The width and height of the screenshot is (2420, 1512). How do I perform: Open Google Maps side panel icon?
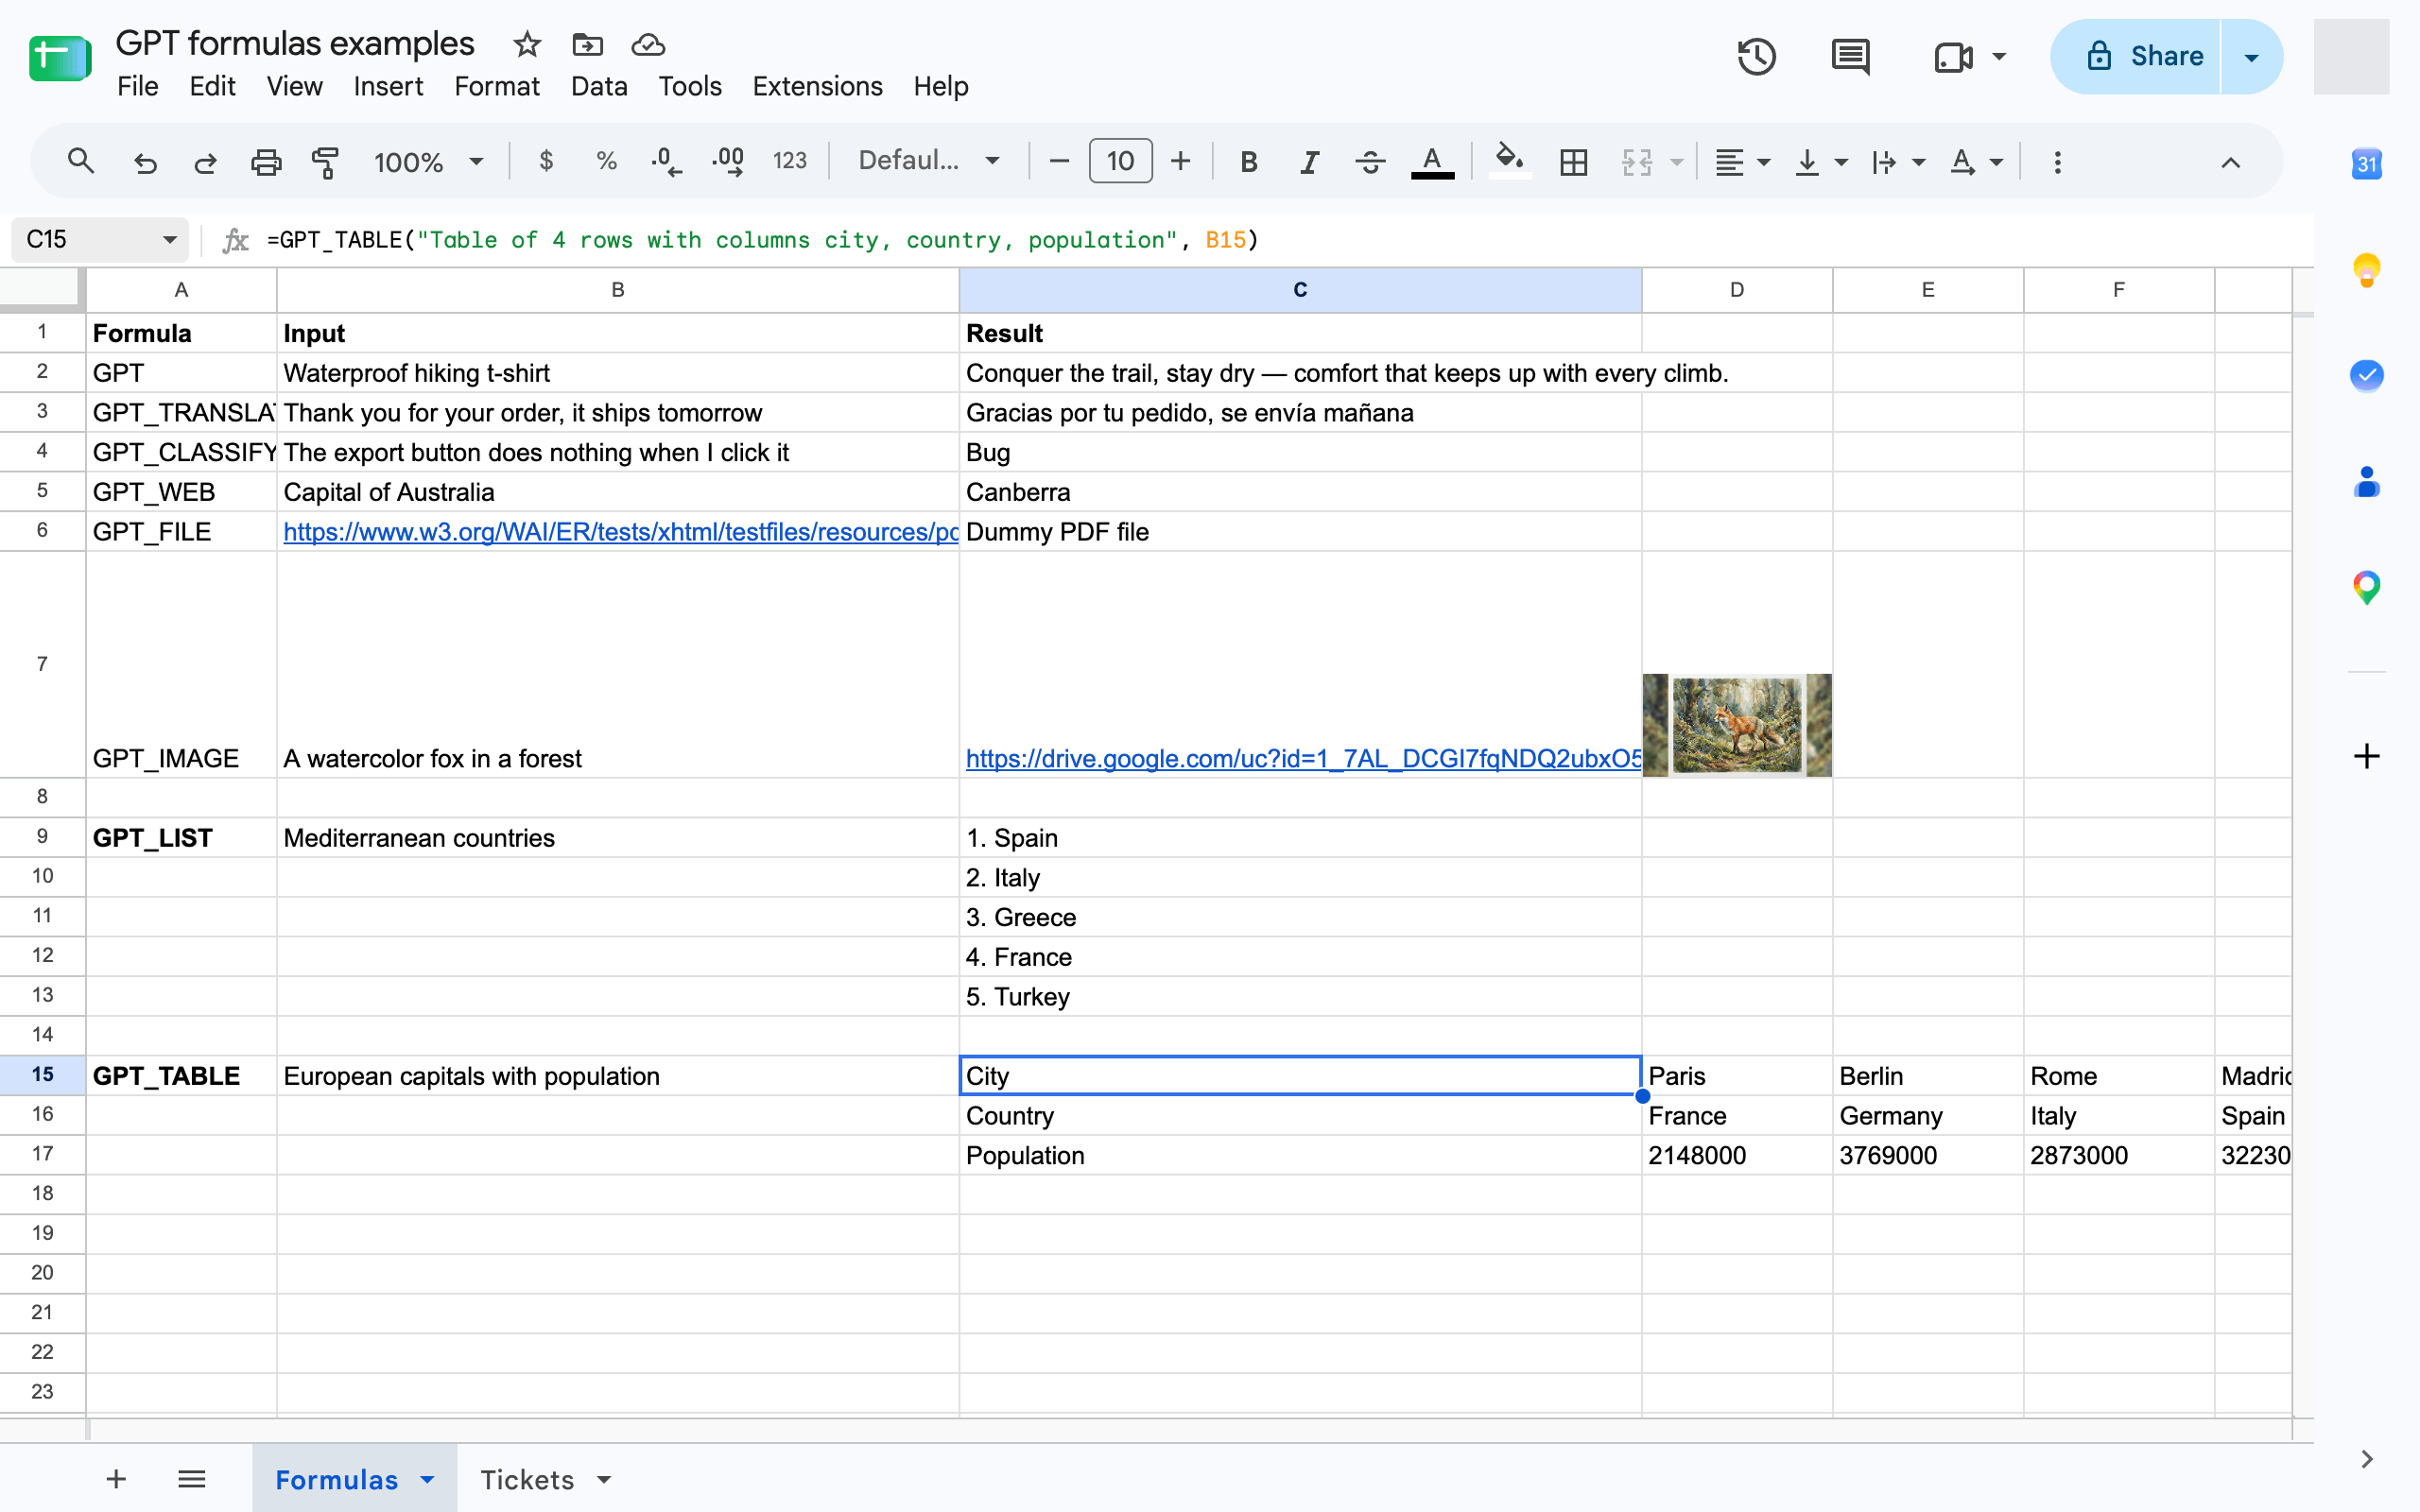[x=2366, y=588]
